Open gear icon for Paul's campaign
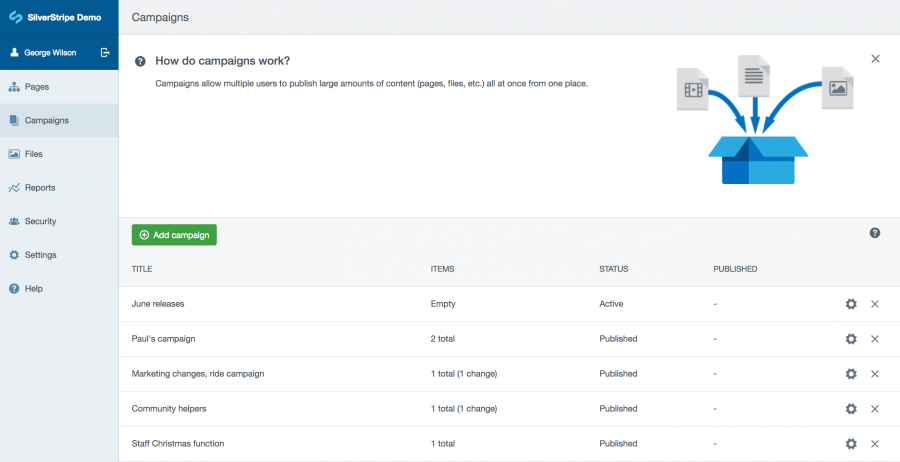 click(851, 339)
